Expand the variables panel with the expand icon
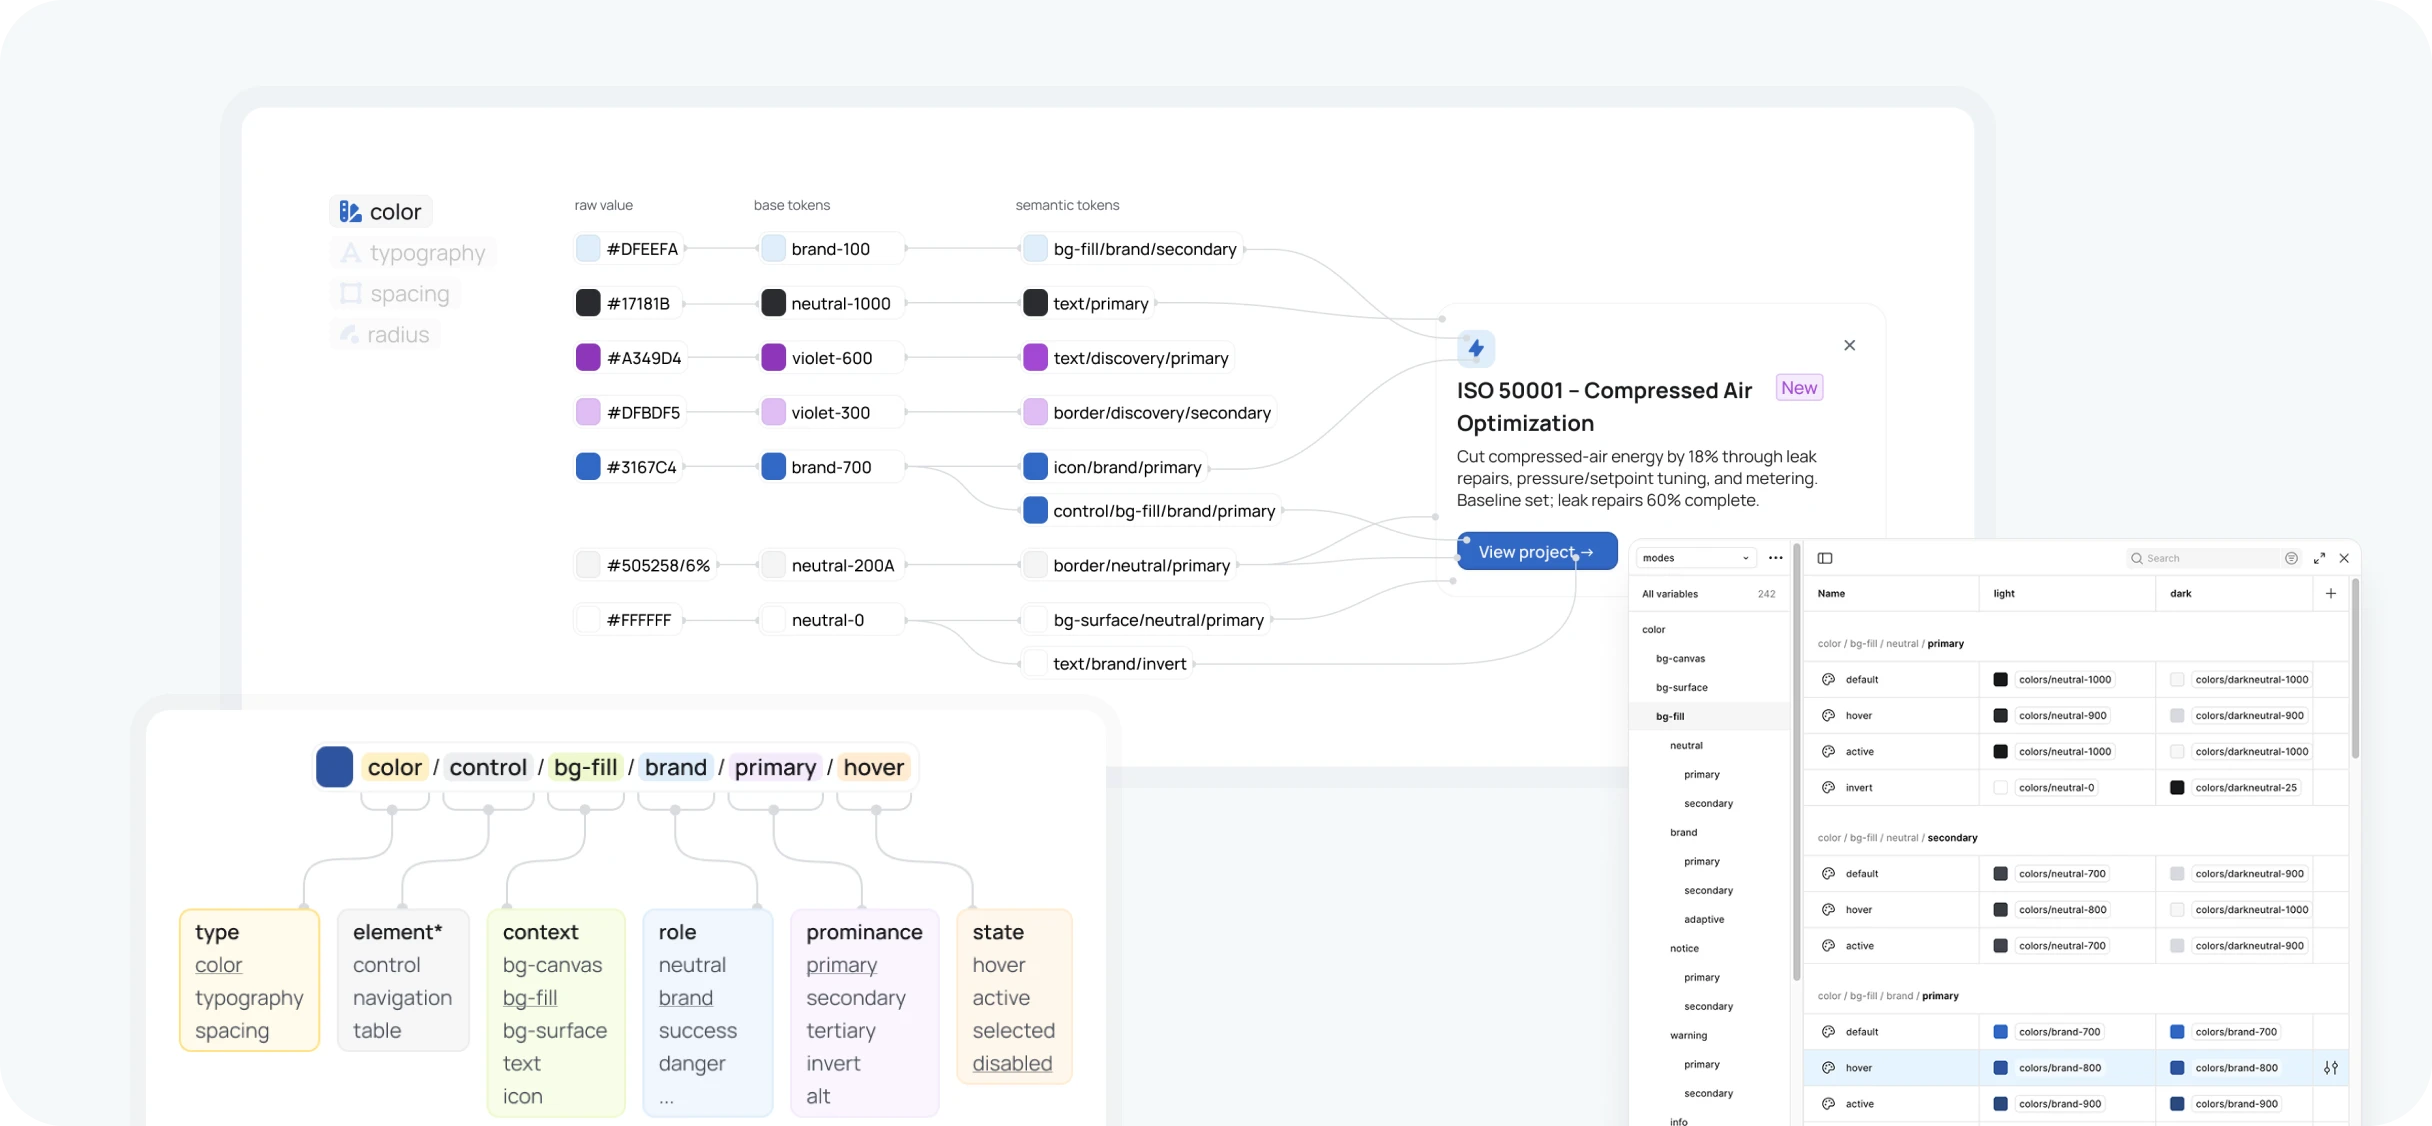This screenshot has width=2432, height=1126. [2319, 558]
